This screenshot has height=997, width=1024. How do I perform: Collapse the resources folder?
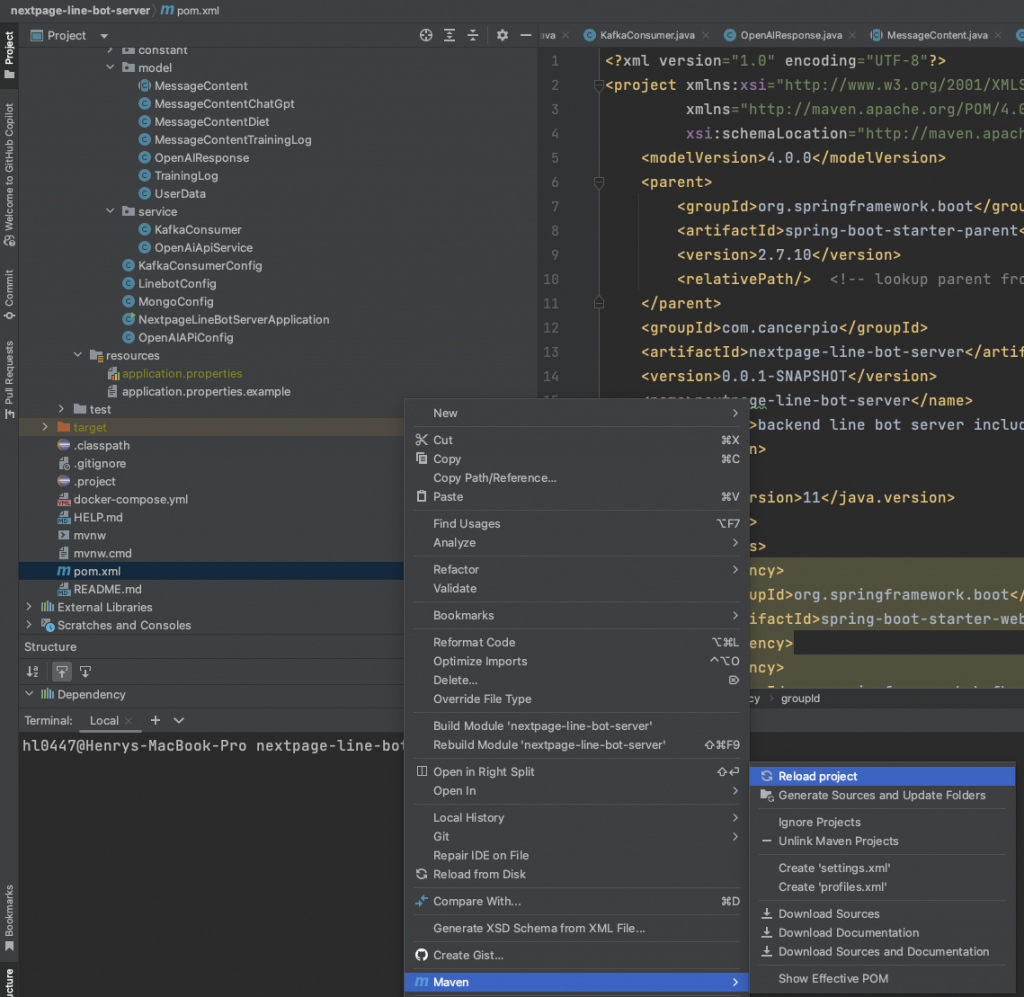tap(78, 355)
